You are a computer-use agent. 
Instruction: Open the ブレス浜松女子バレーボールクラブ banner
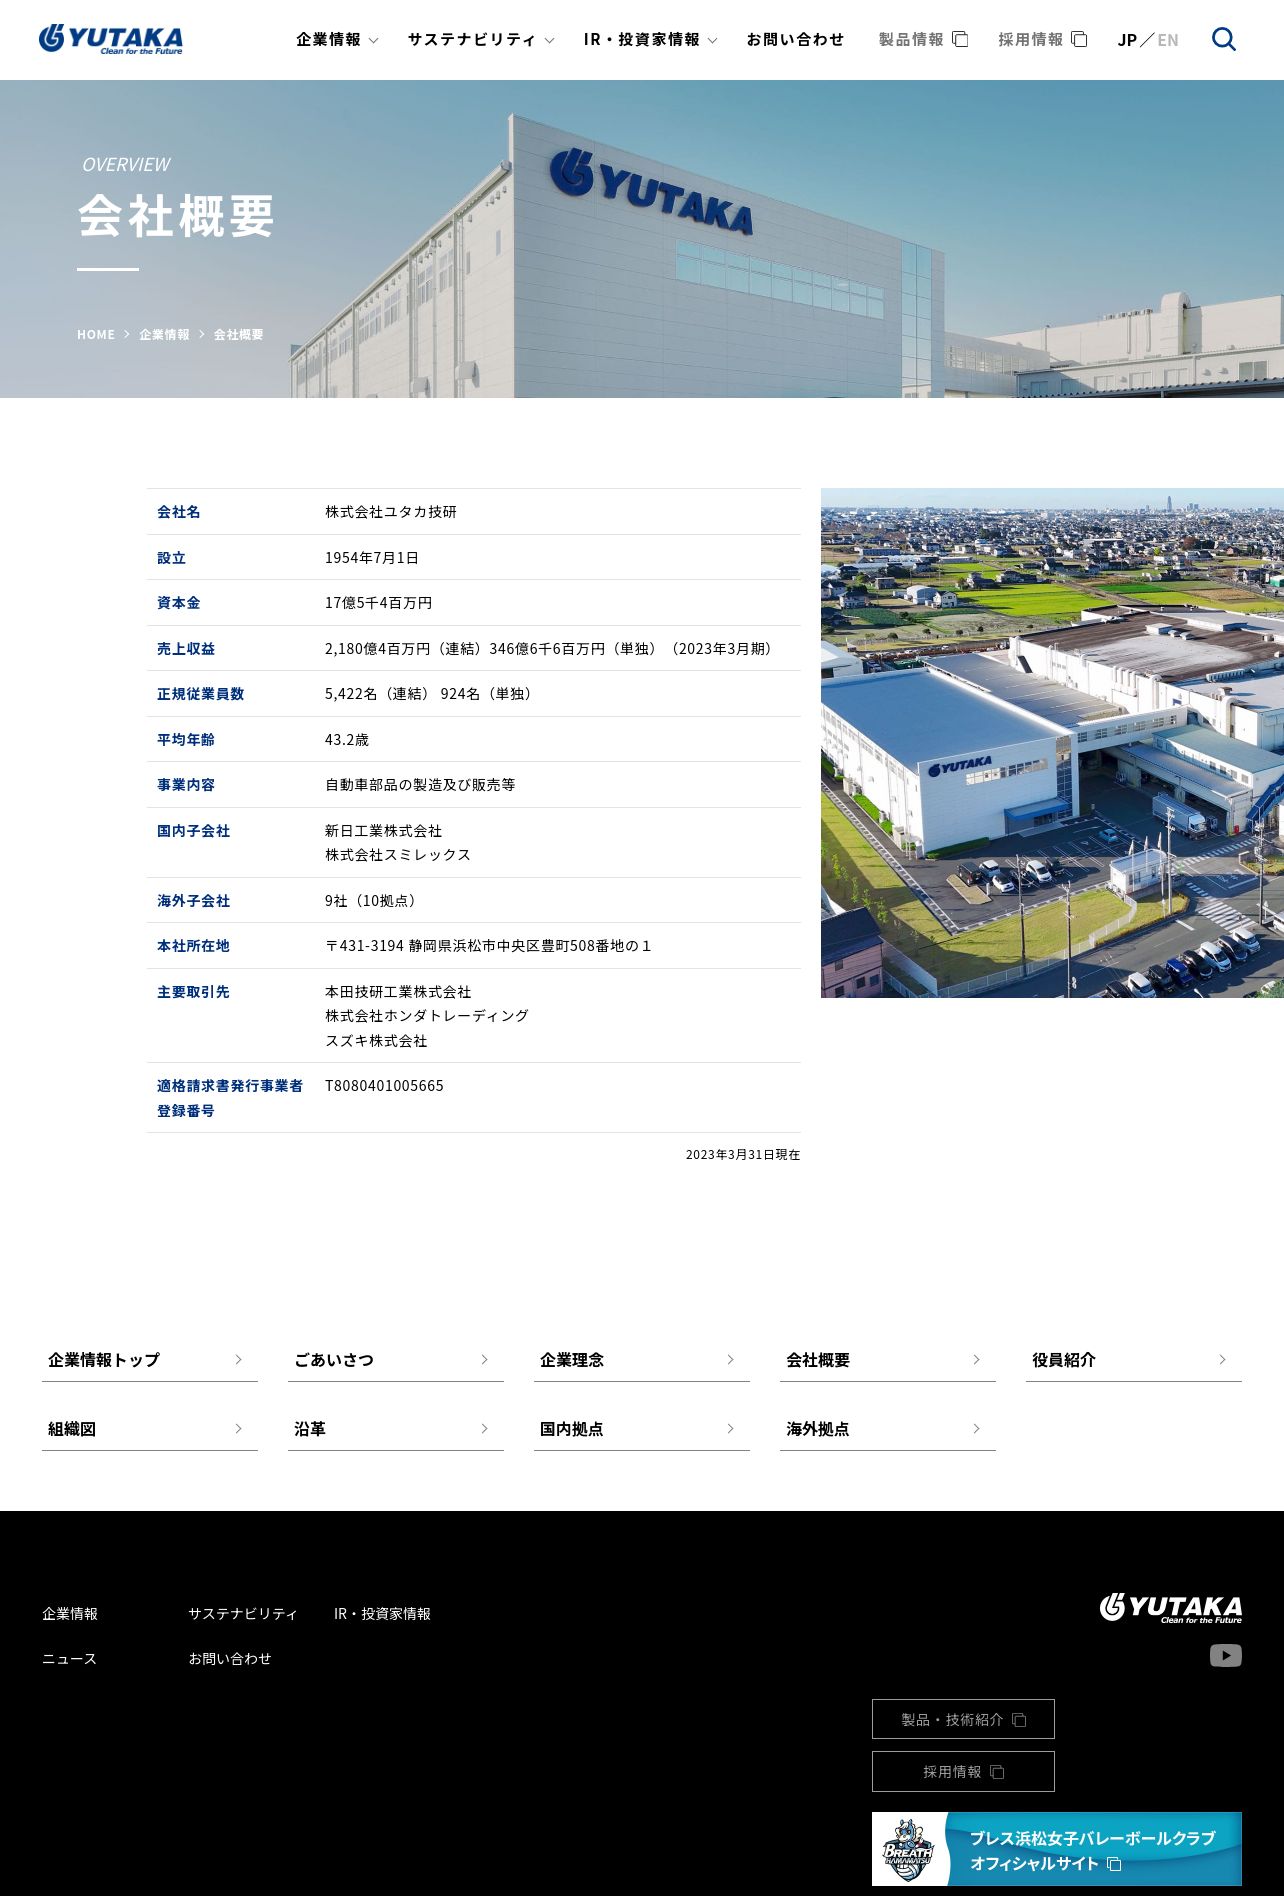click(x=1057, y=1849)
